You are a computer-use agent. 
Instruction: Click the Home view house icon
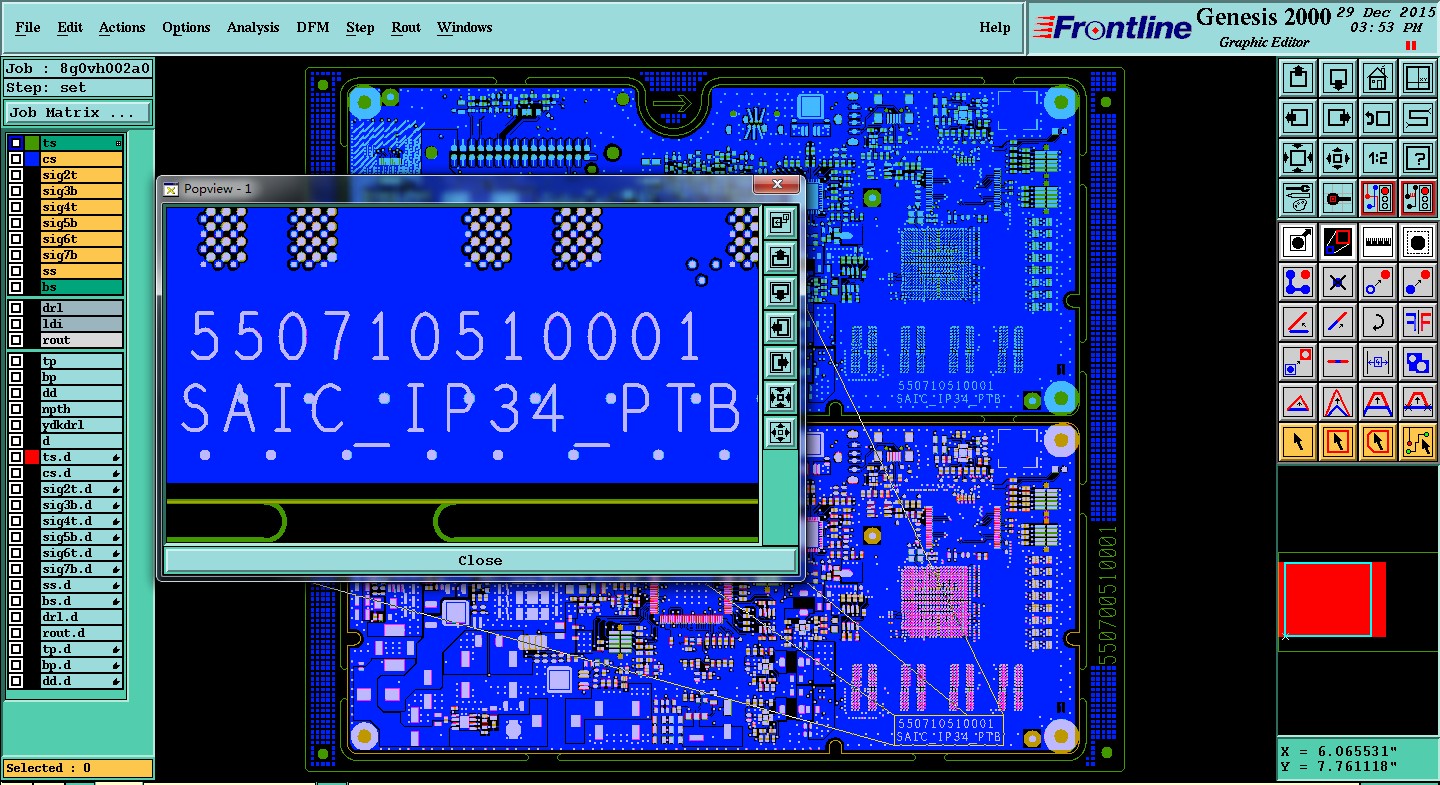coord(1378,77)
